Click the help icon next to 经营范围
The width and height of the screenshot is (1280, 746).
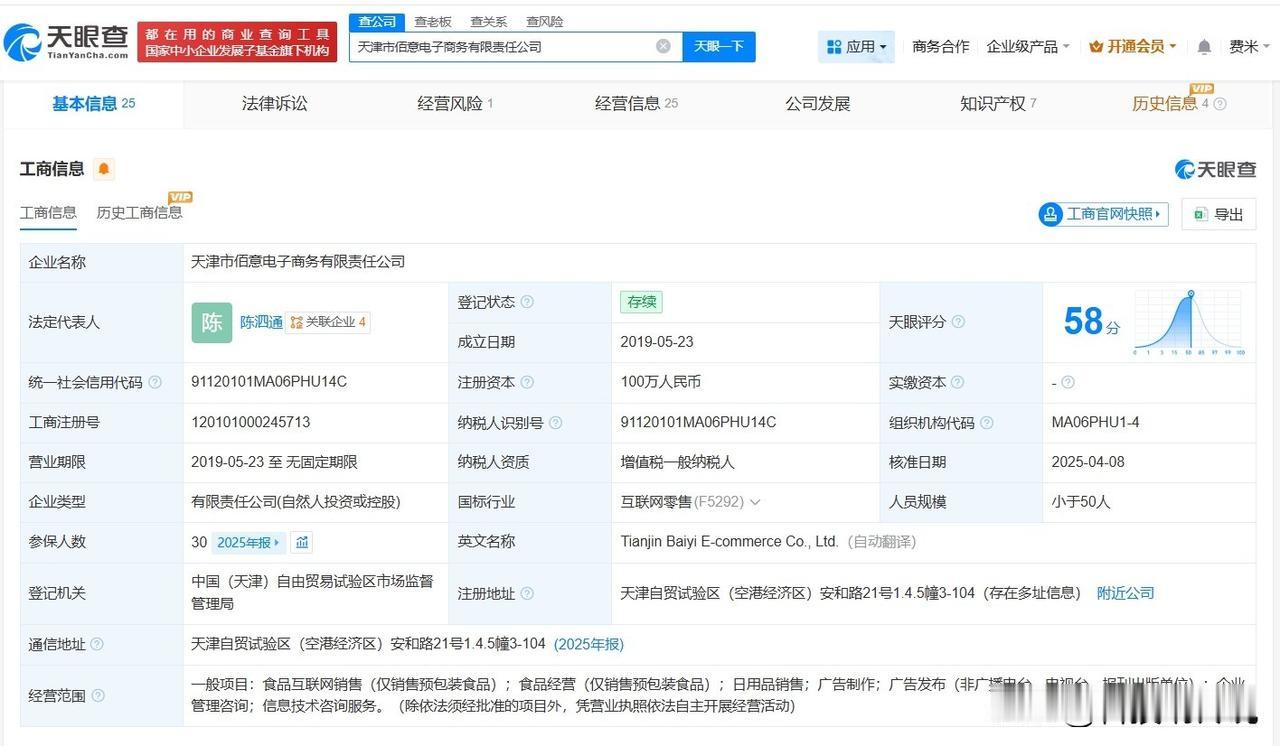97,696
